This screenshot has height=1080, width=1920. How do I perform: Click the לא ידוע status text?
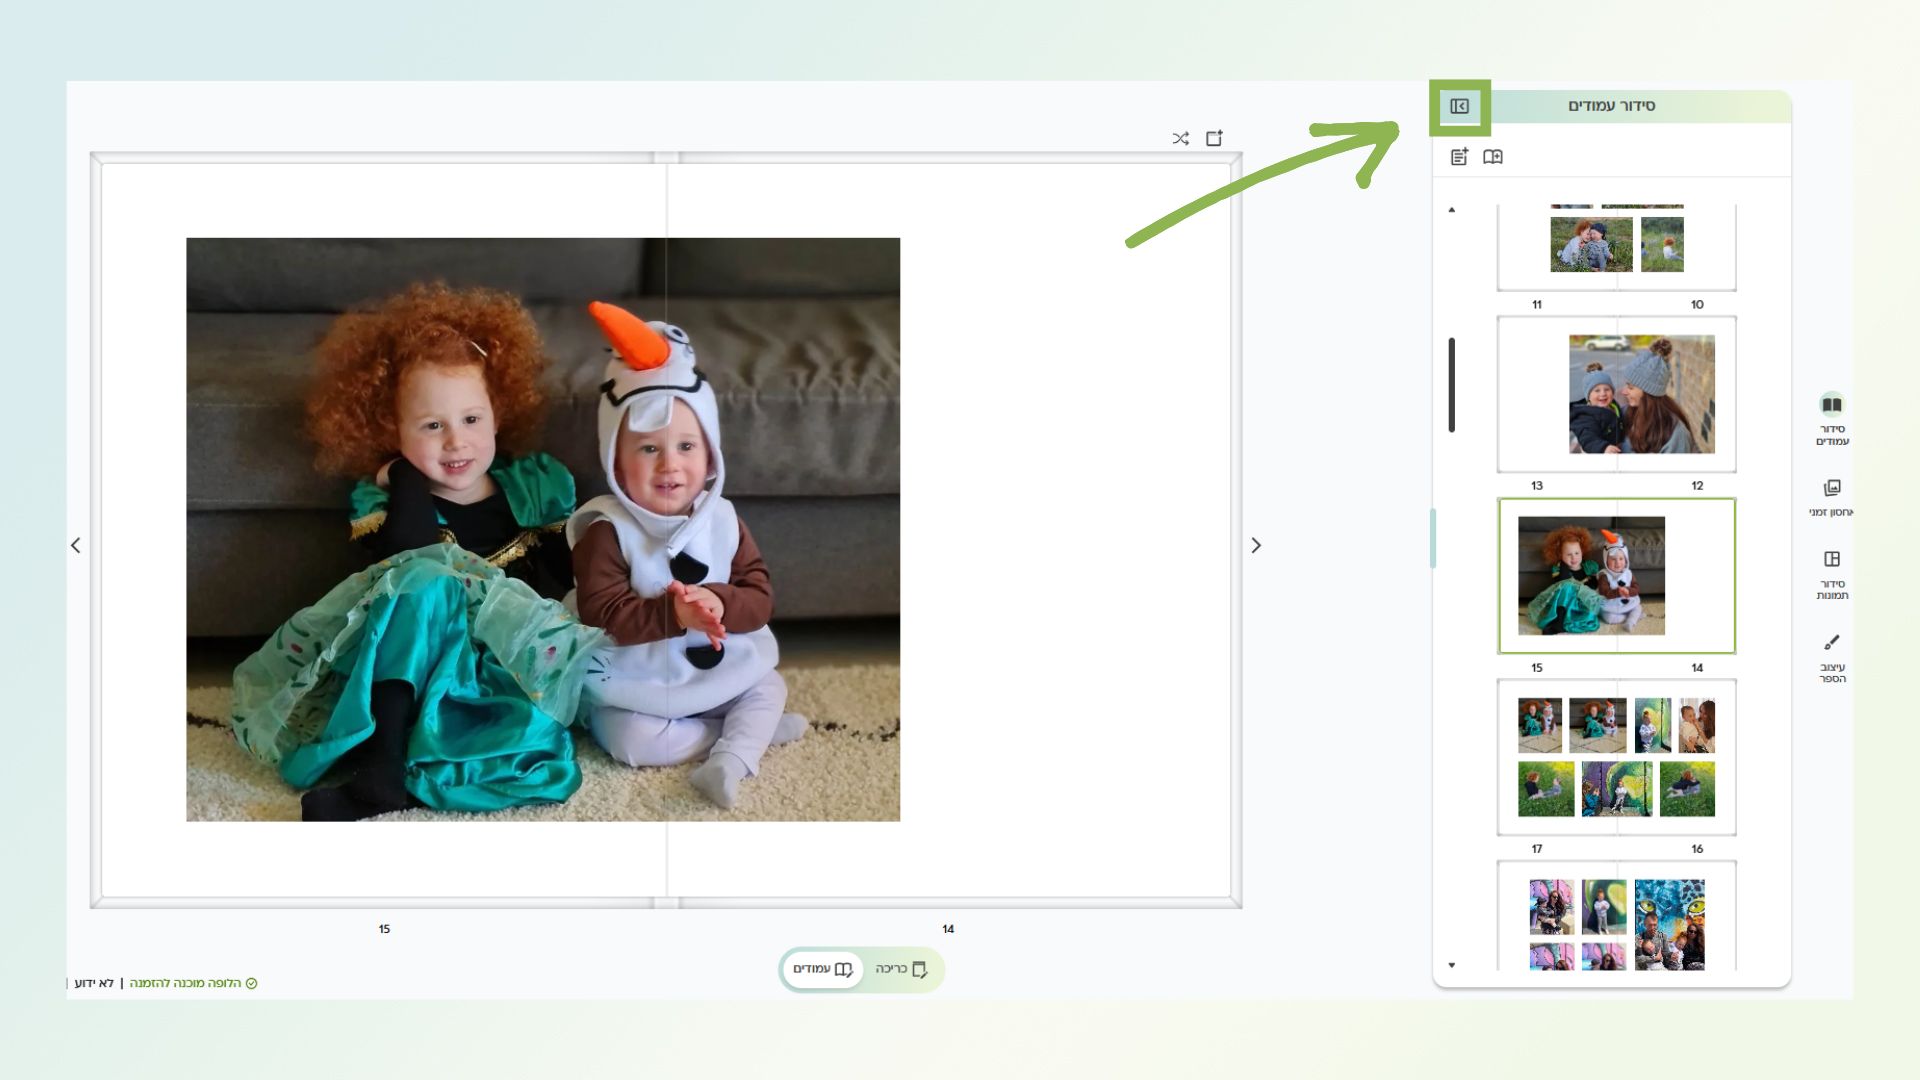[x=94, y=983]
